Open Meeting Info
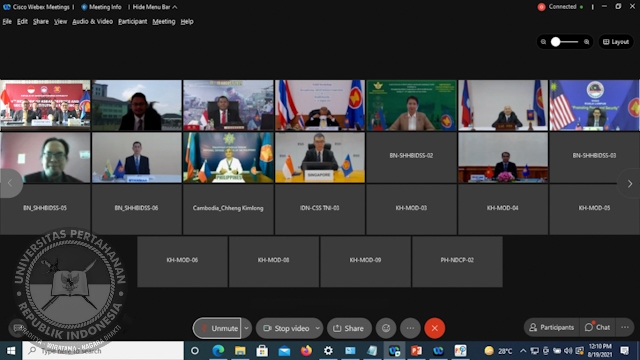This screenshot has width=640, height=360. click(x=101, y=7)
